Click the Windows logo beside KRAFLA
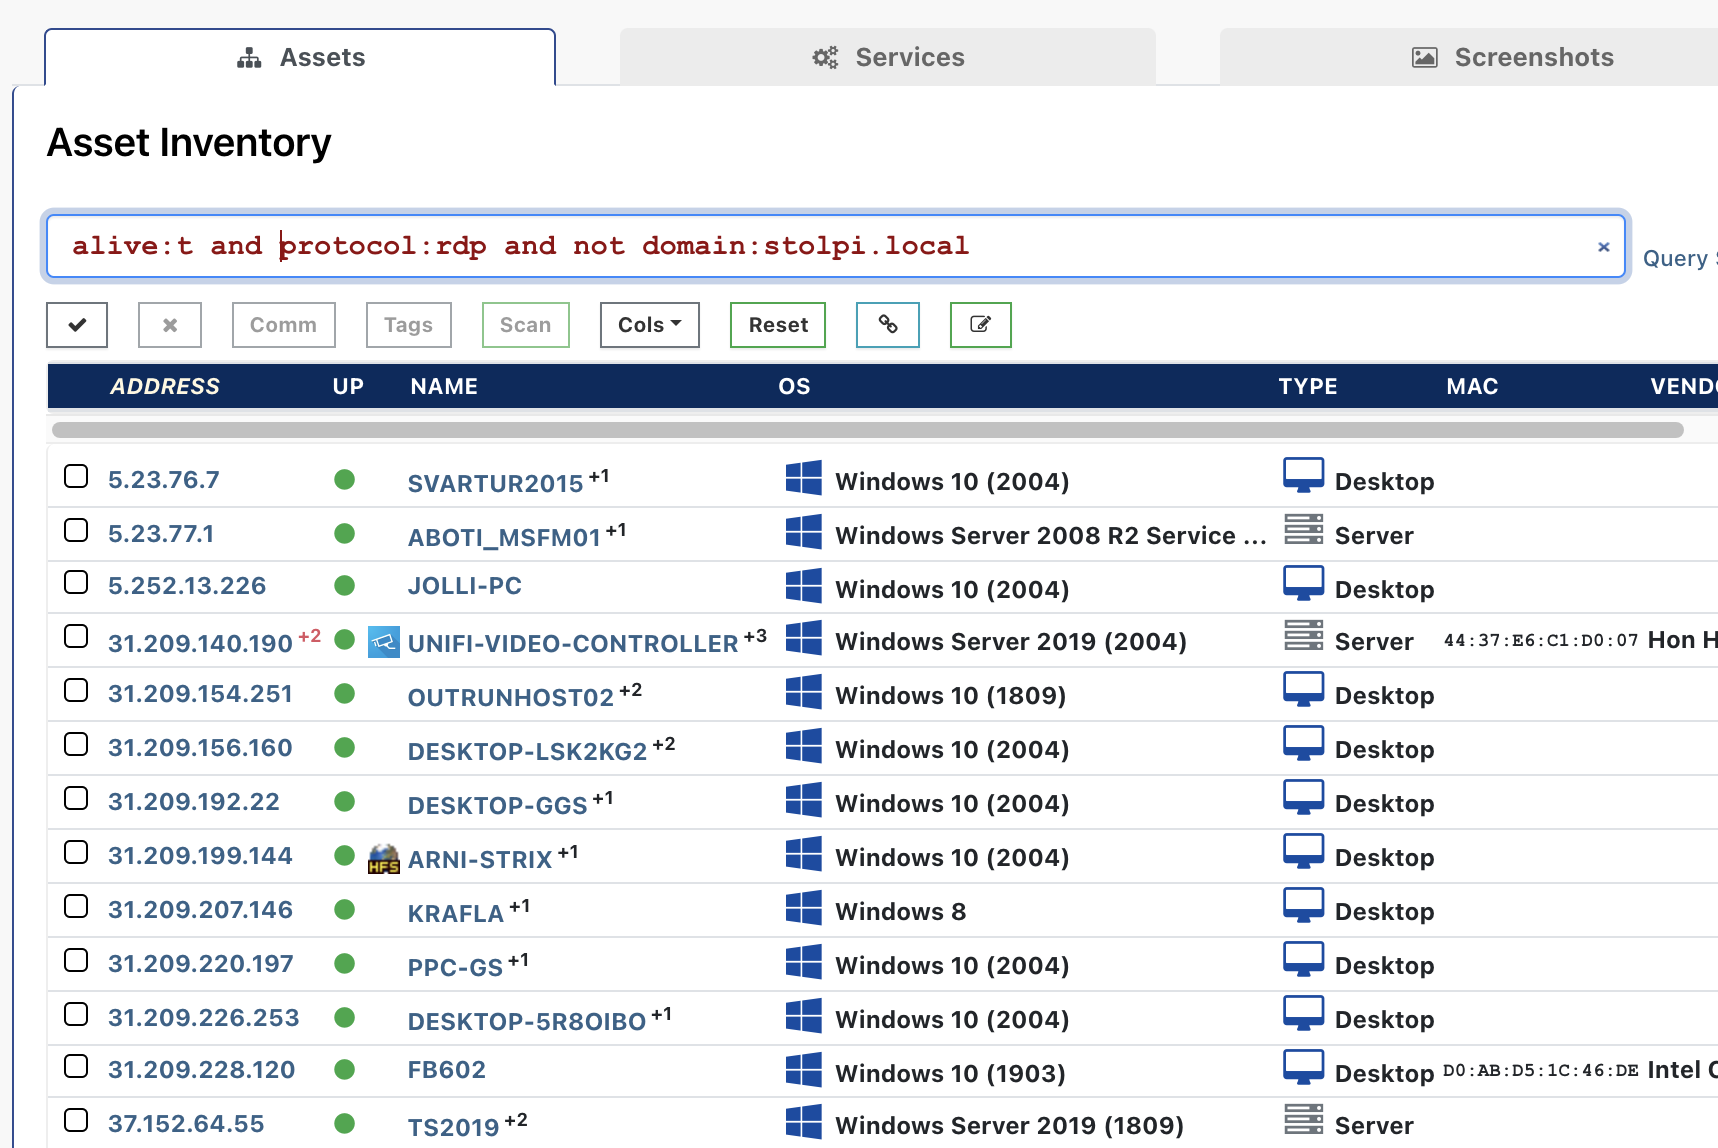Image resolution: width=1718 pixels, height=1148 pixels. [805, 908]
